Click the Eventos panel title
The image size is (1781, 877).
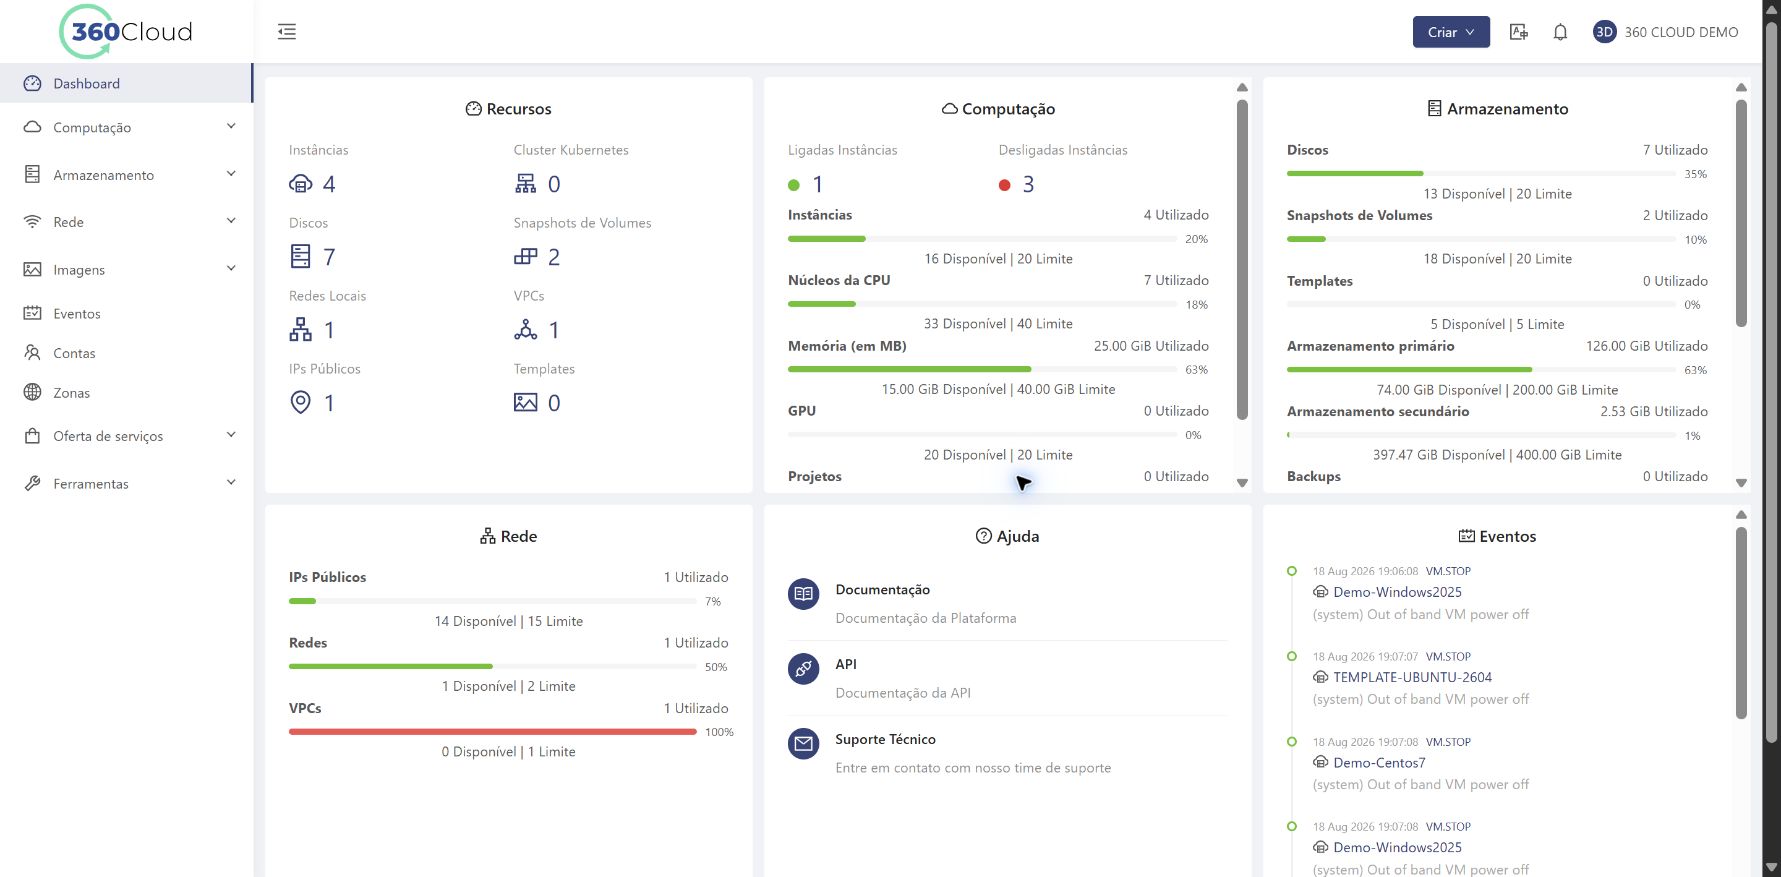pyautogui.click(x=1497, y=536)
